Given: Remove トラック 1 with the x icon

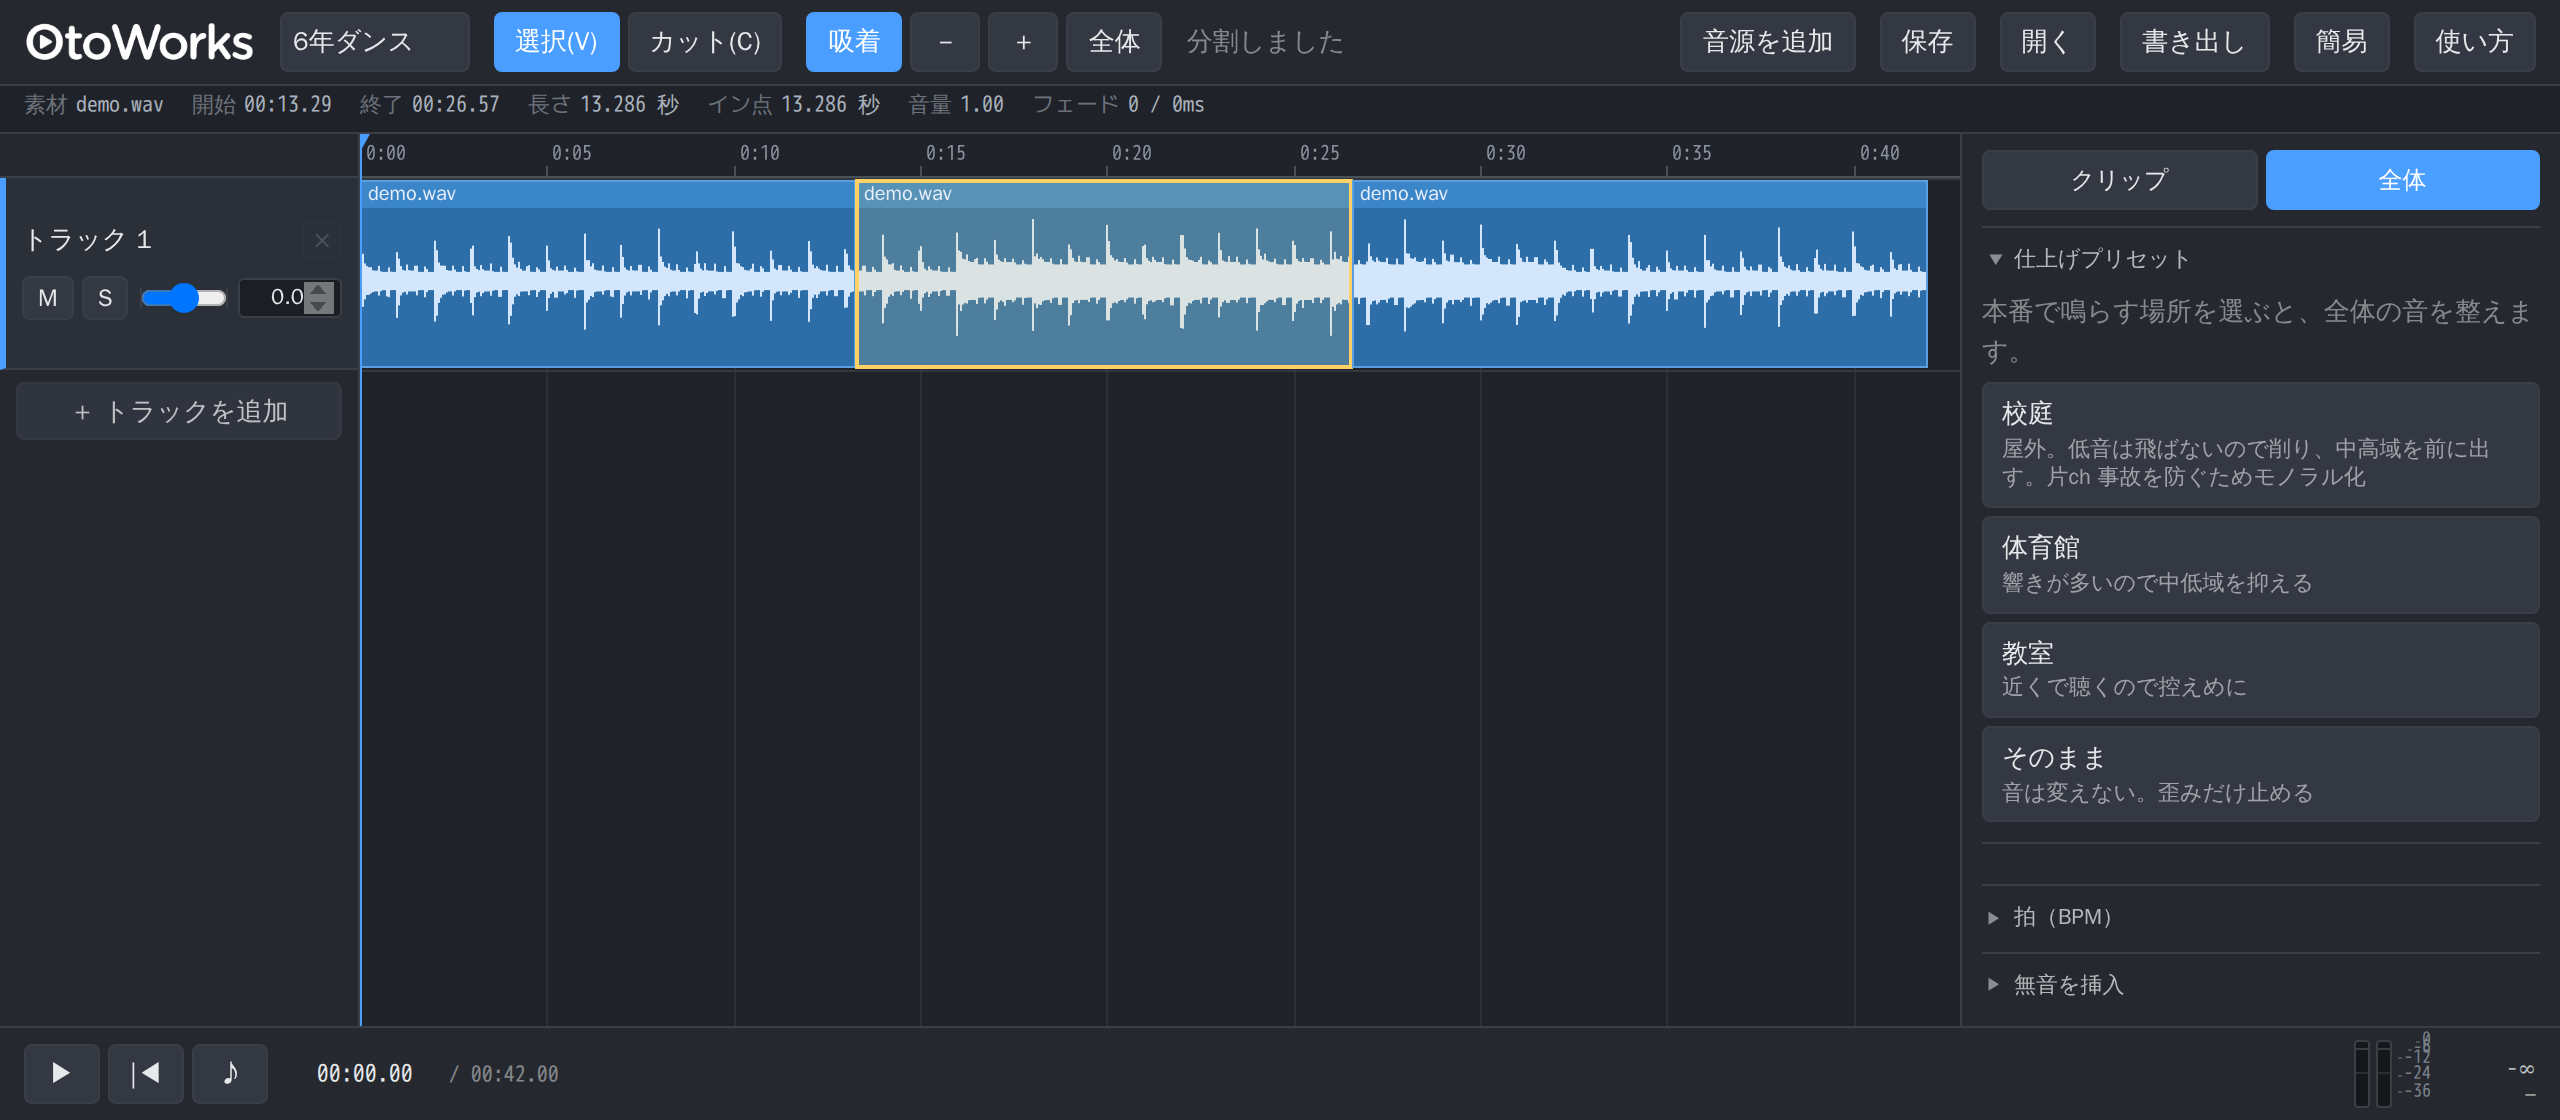Looking at the screenshot, I should click(322, 240).
